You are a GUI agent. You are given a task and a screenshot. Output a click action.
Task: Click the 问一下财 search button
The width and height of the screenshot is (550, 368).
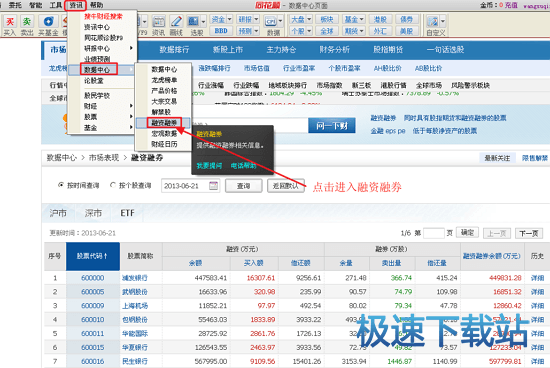(332, 126)
